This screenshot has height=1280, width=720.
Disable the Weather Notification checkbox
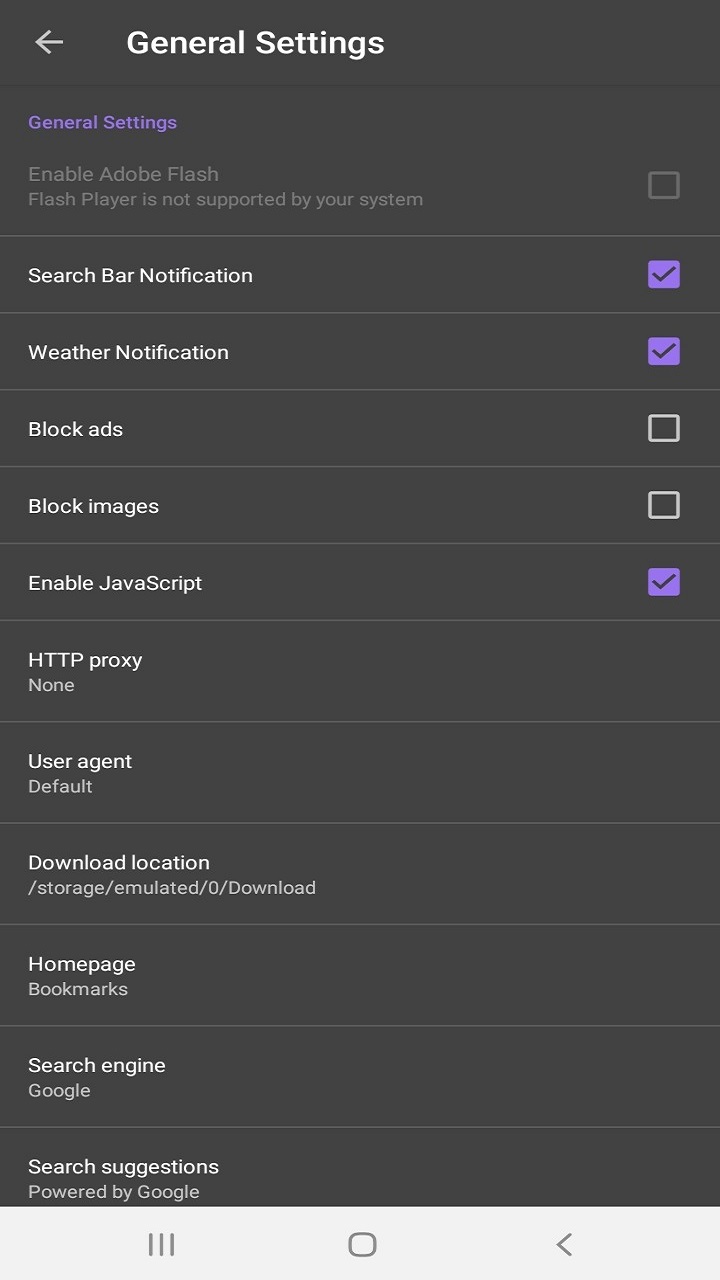coord(664,351)
